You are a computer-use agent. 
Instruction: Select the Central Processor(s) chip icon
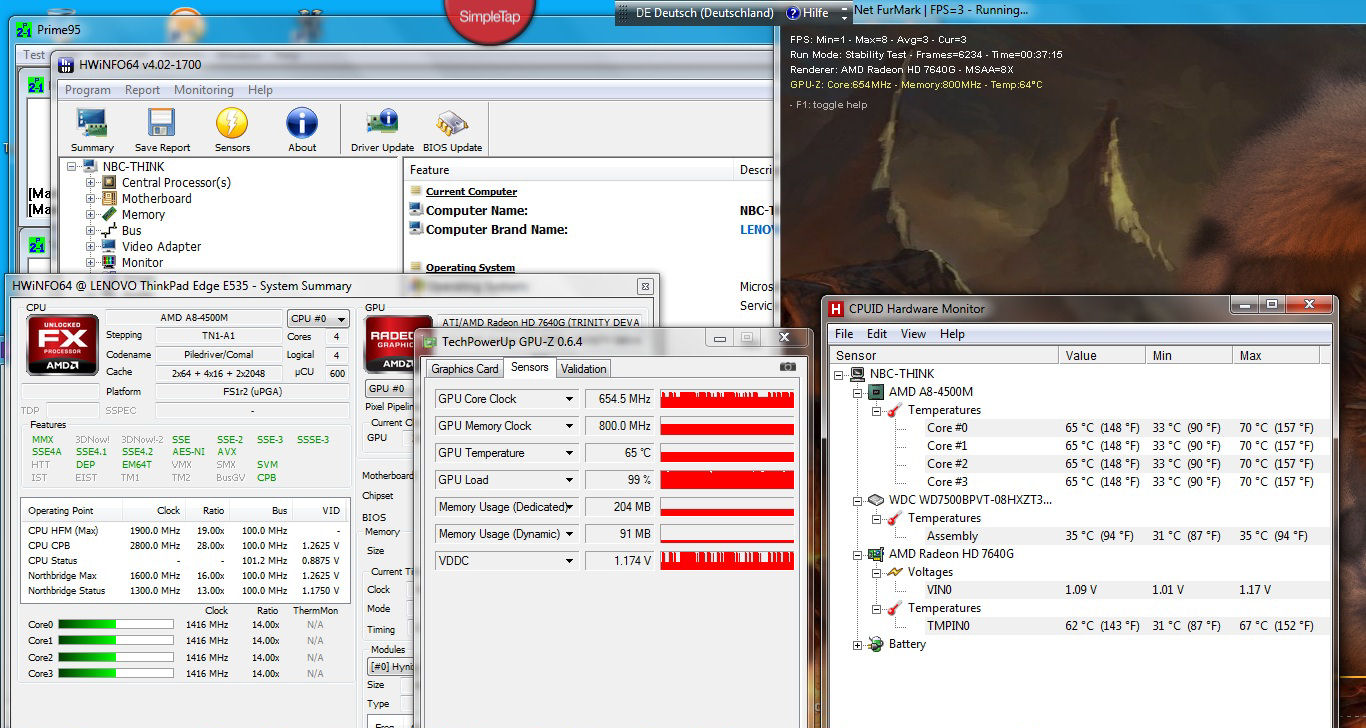click(x=111, y=183)
